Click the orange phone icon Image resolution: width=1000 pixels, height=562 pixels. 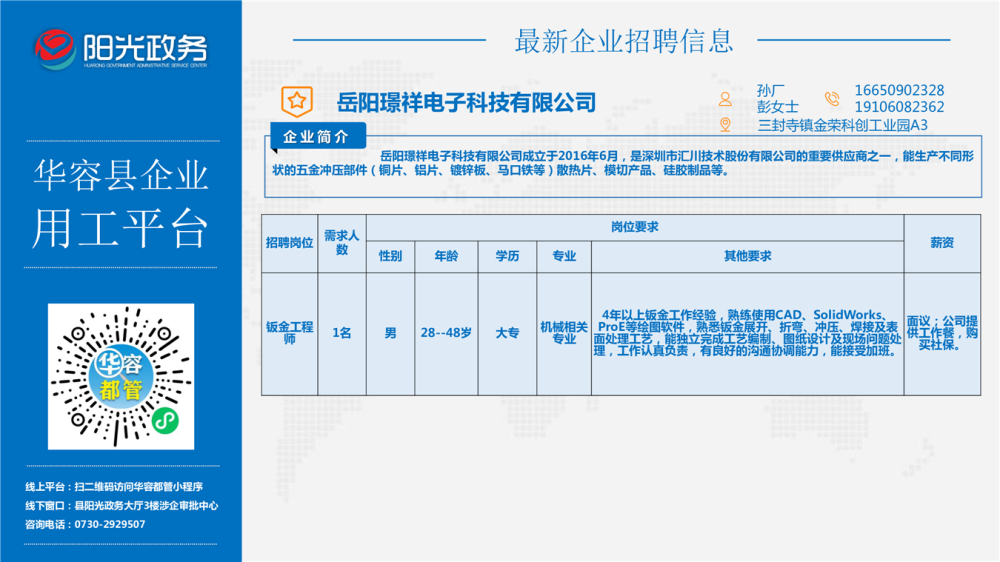pos(832,98)
